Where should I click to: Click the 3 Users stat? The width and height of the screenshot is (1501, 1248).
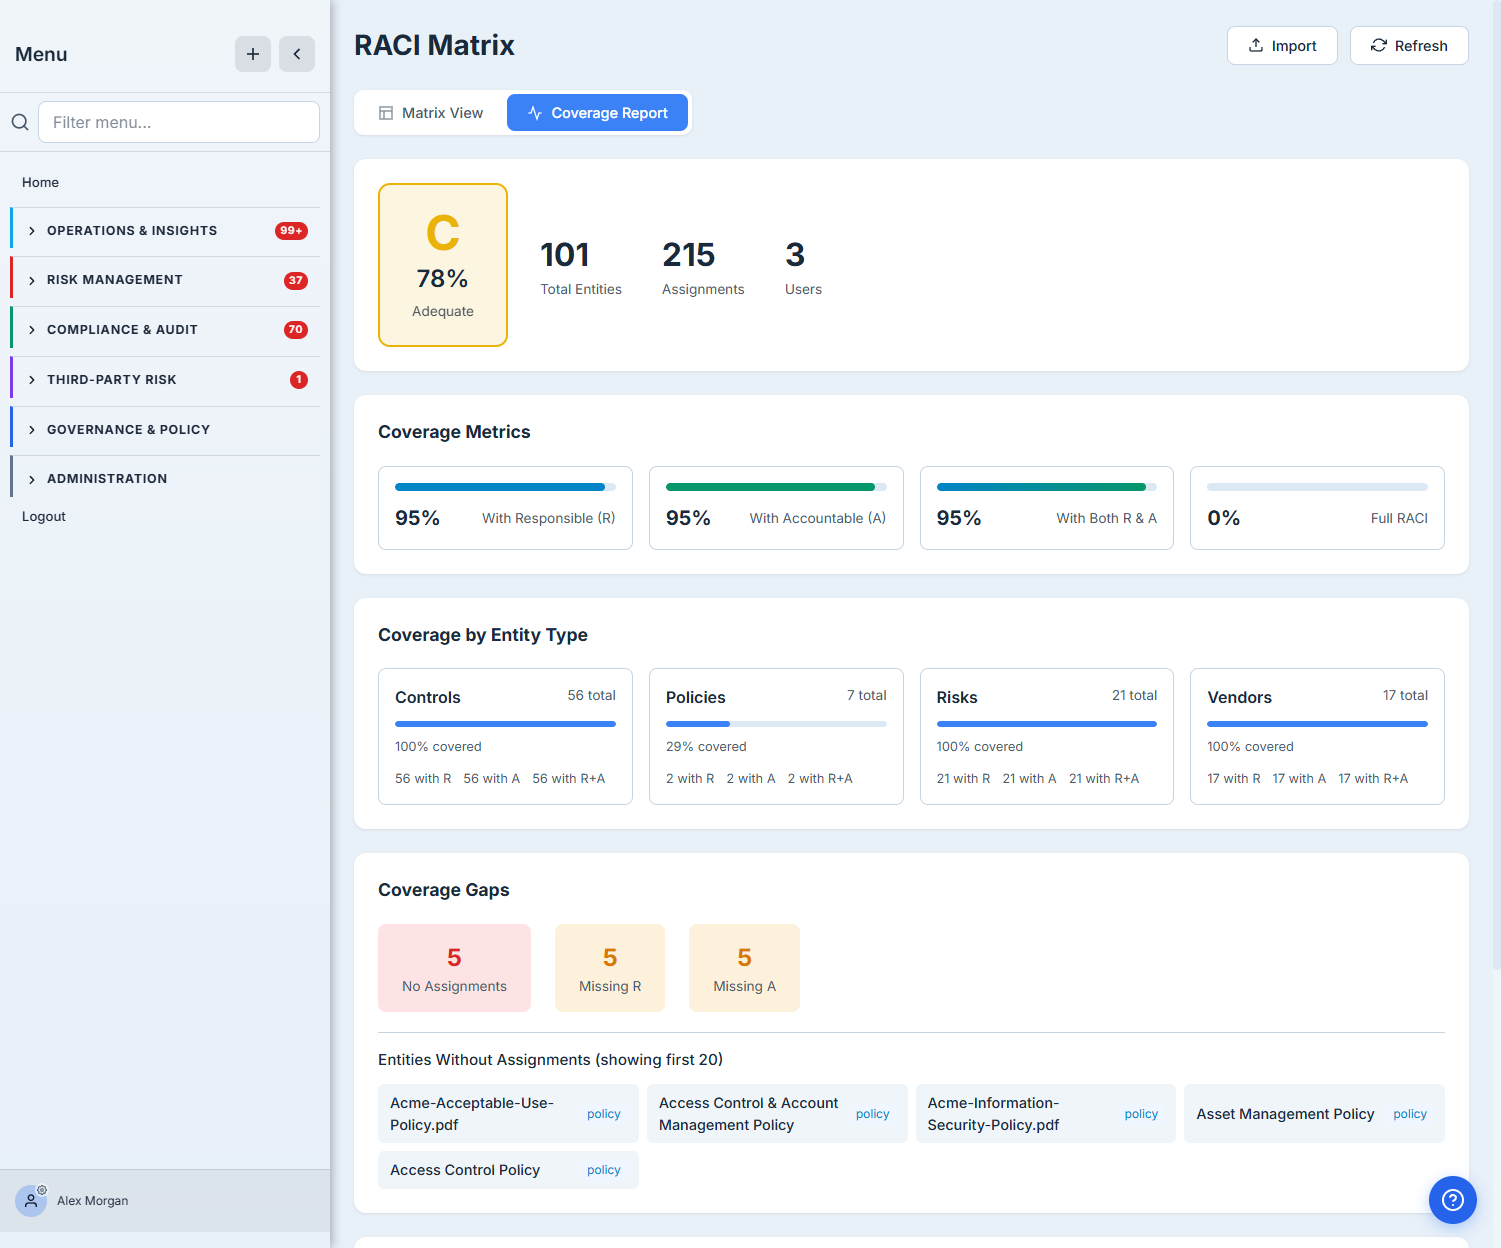tap(803, 268)
